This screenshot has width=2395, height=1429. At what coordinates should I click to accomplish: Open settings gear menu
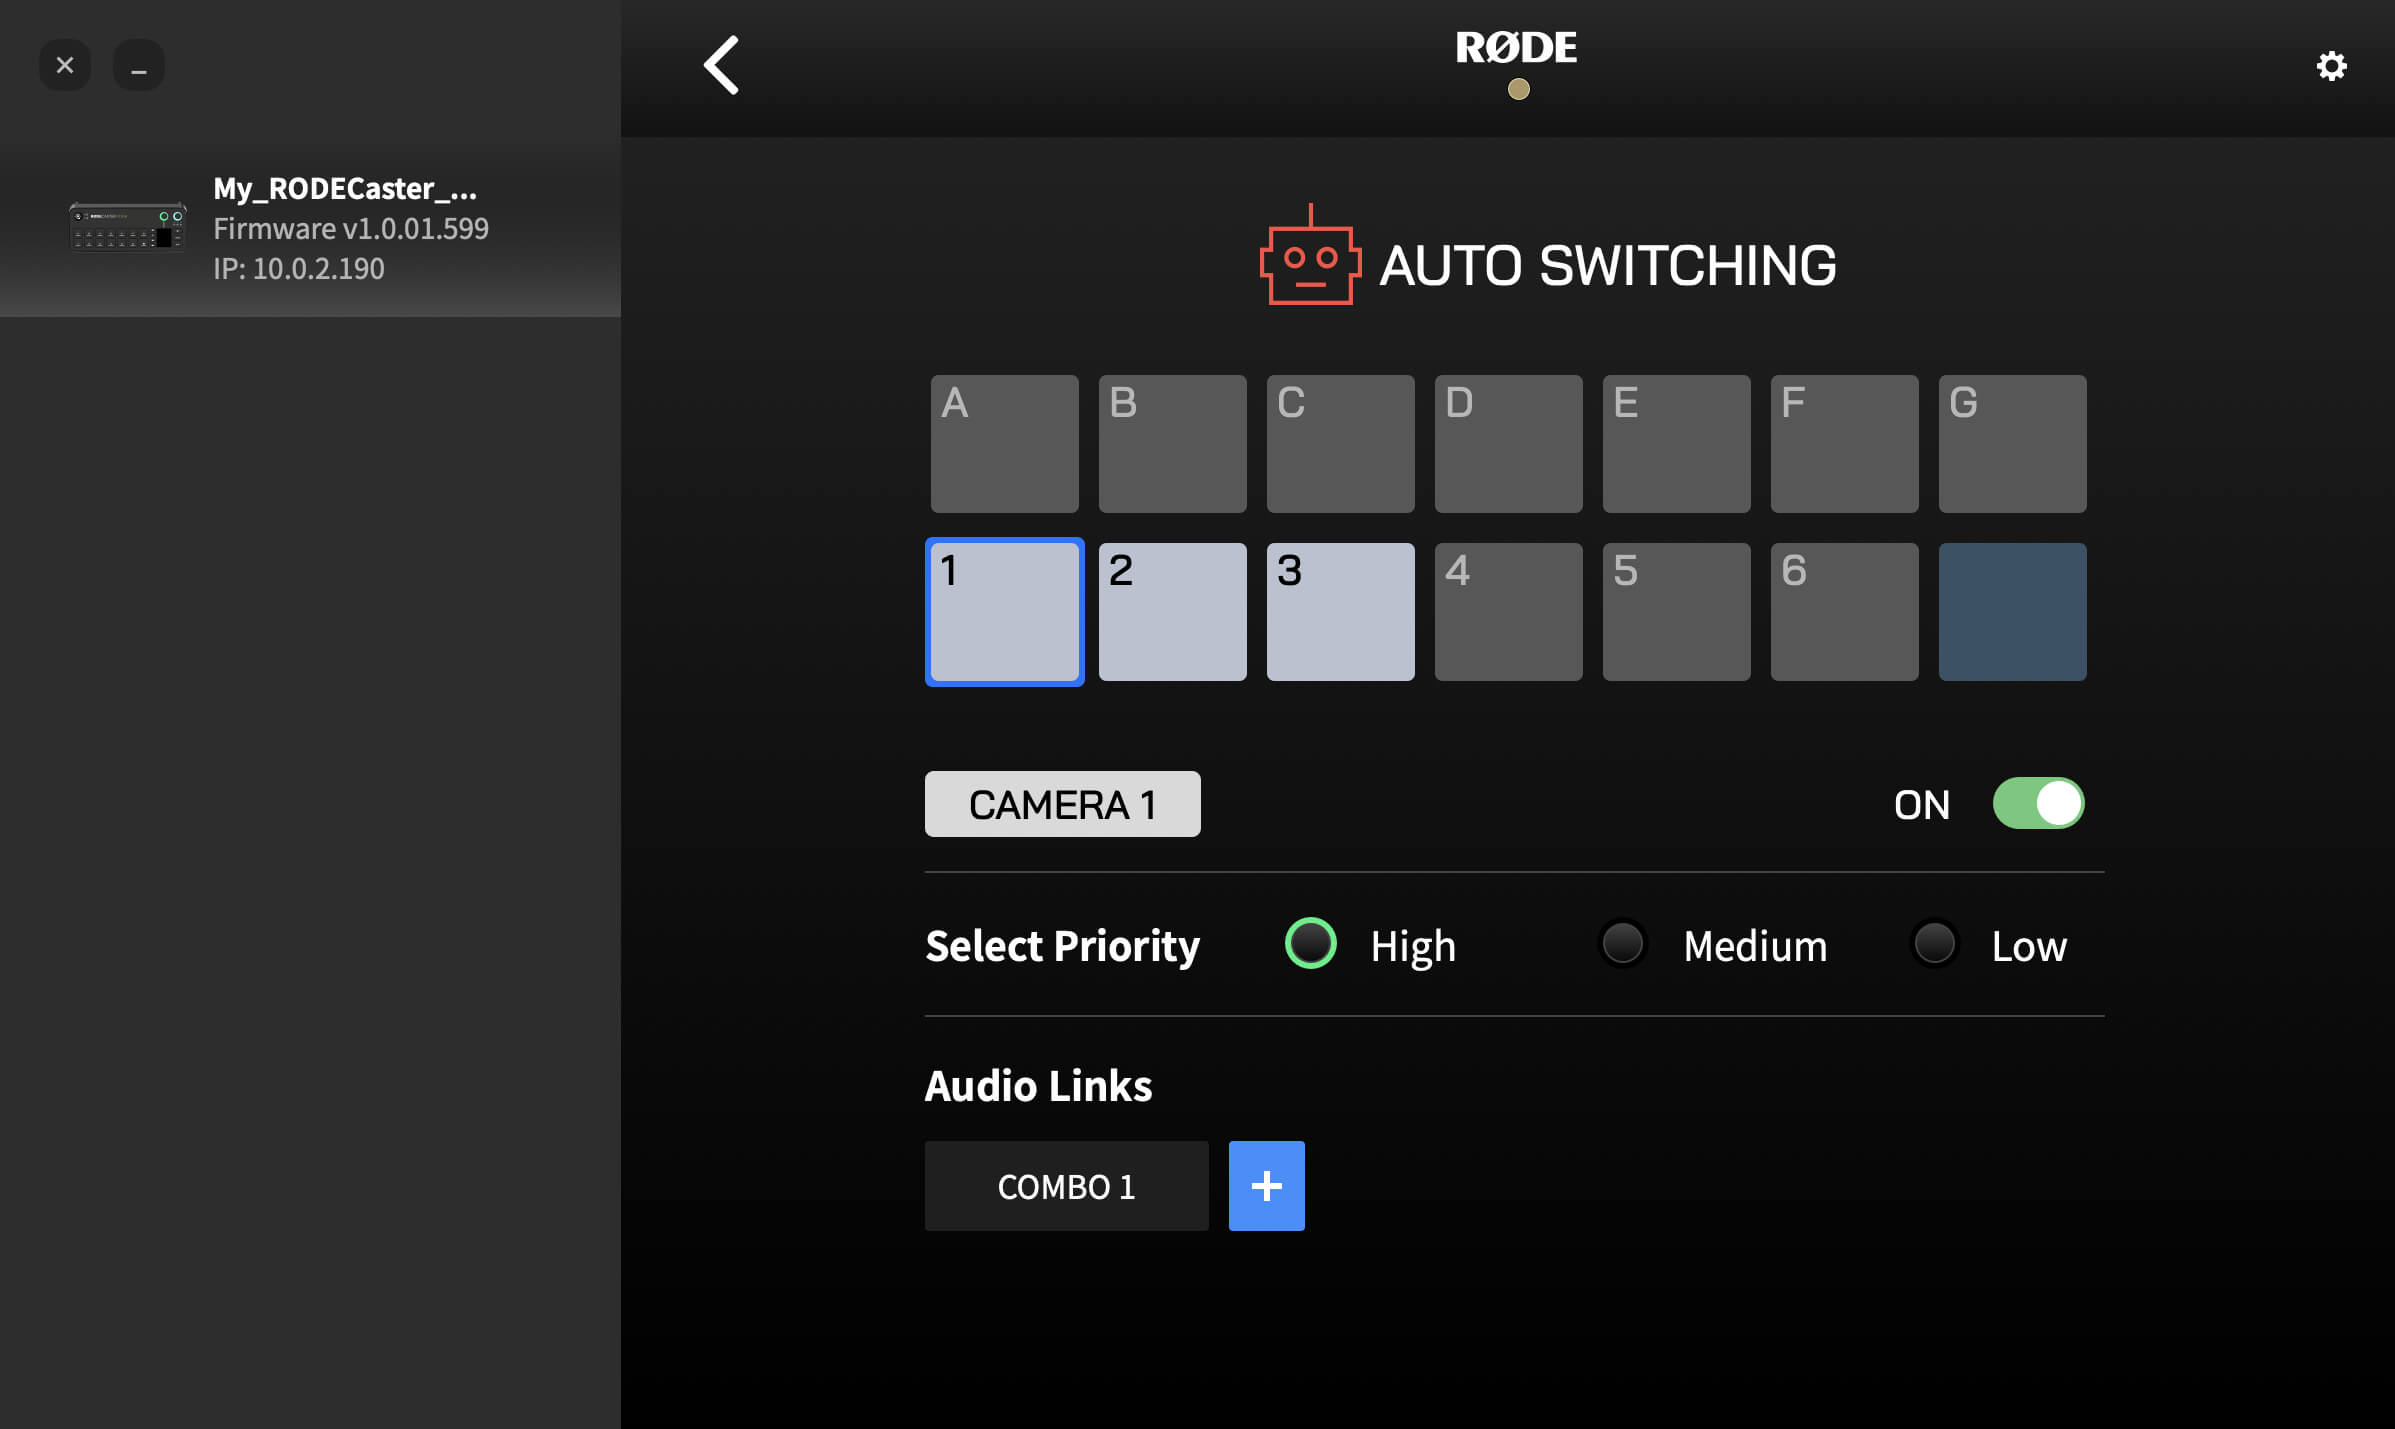(x=2330, y=65)
